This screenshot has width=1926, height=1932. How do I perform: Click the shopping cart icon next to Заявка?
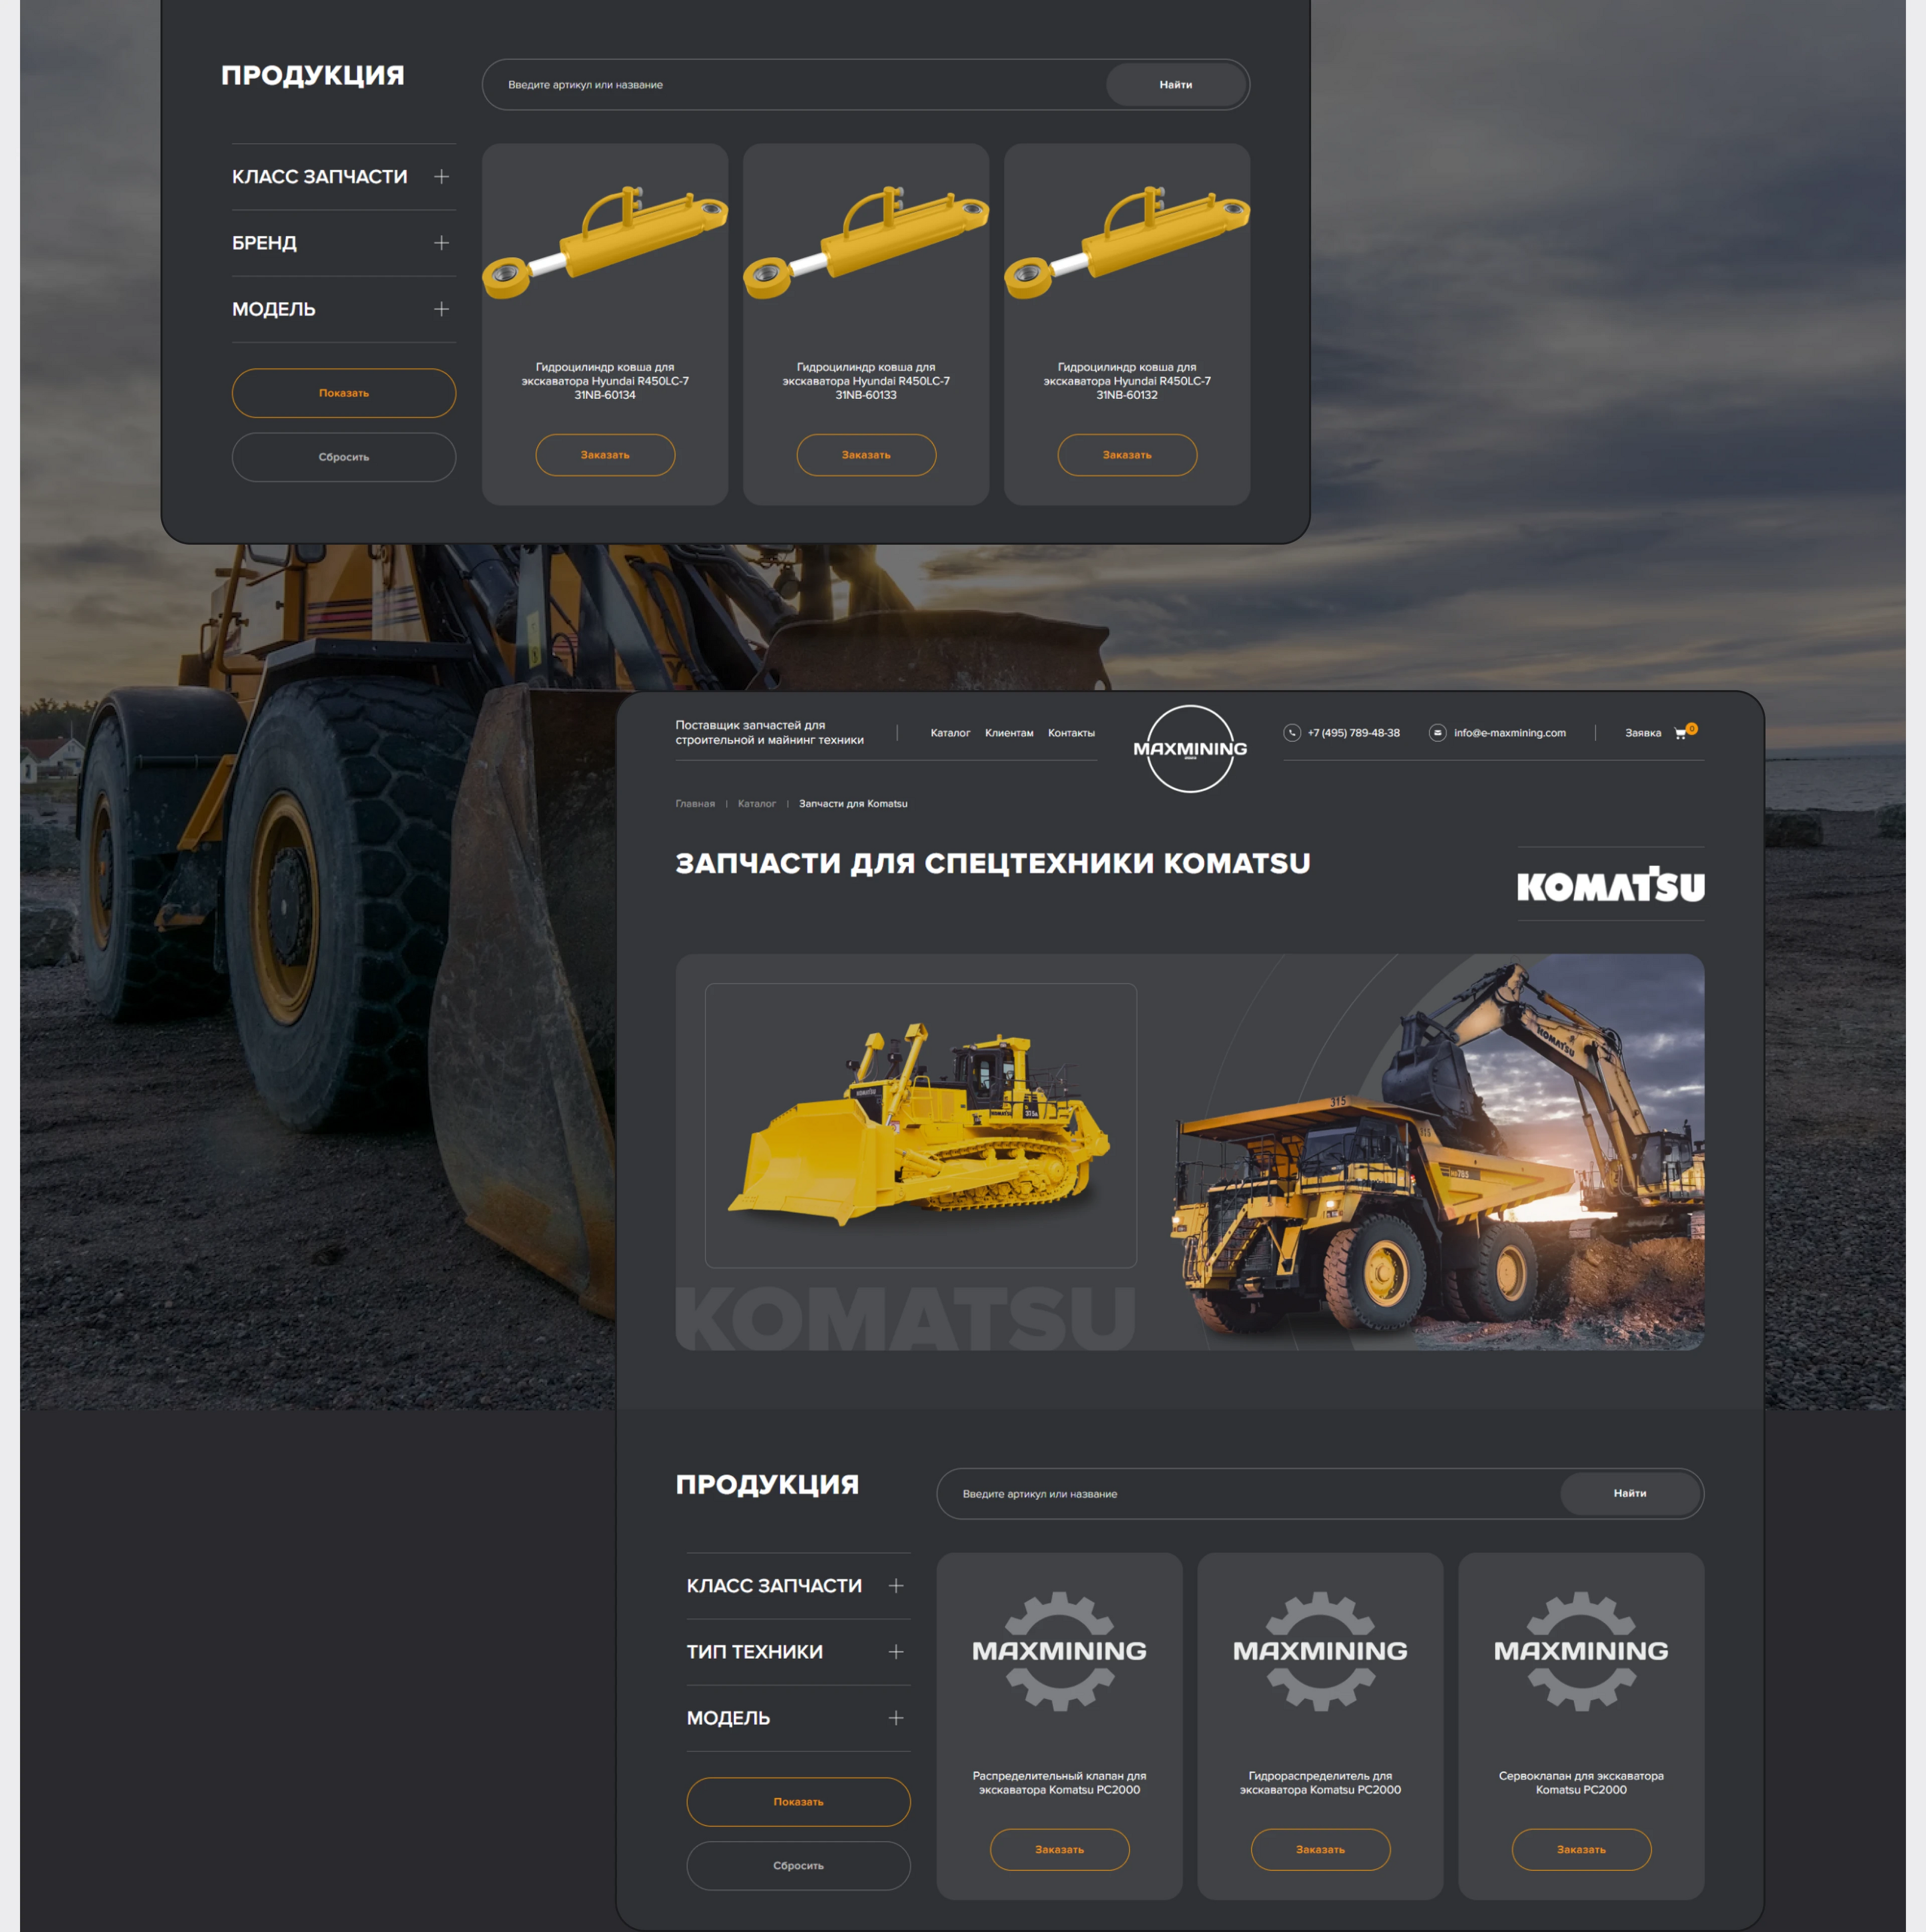tap(1680, 733)
